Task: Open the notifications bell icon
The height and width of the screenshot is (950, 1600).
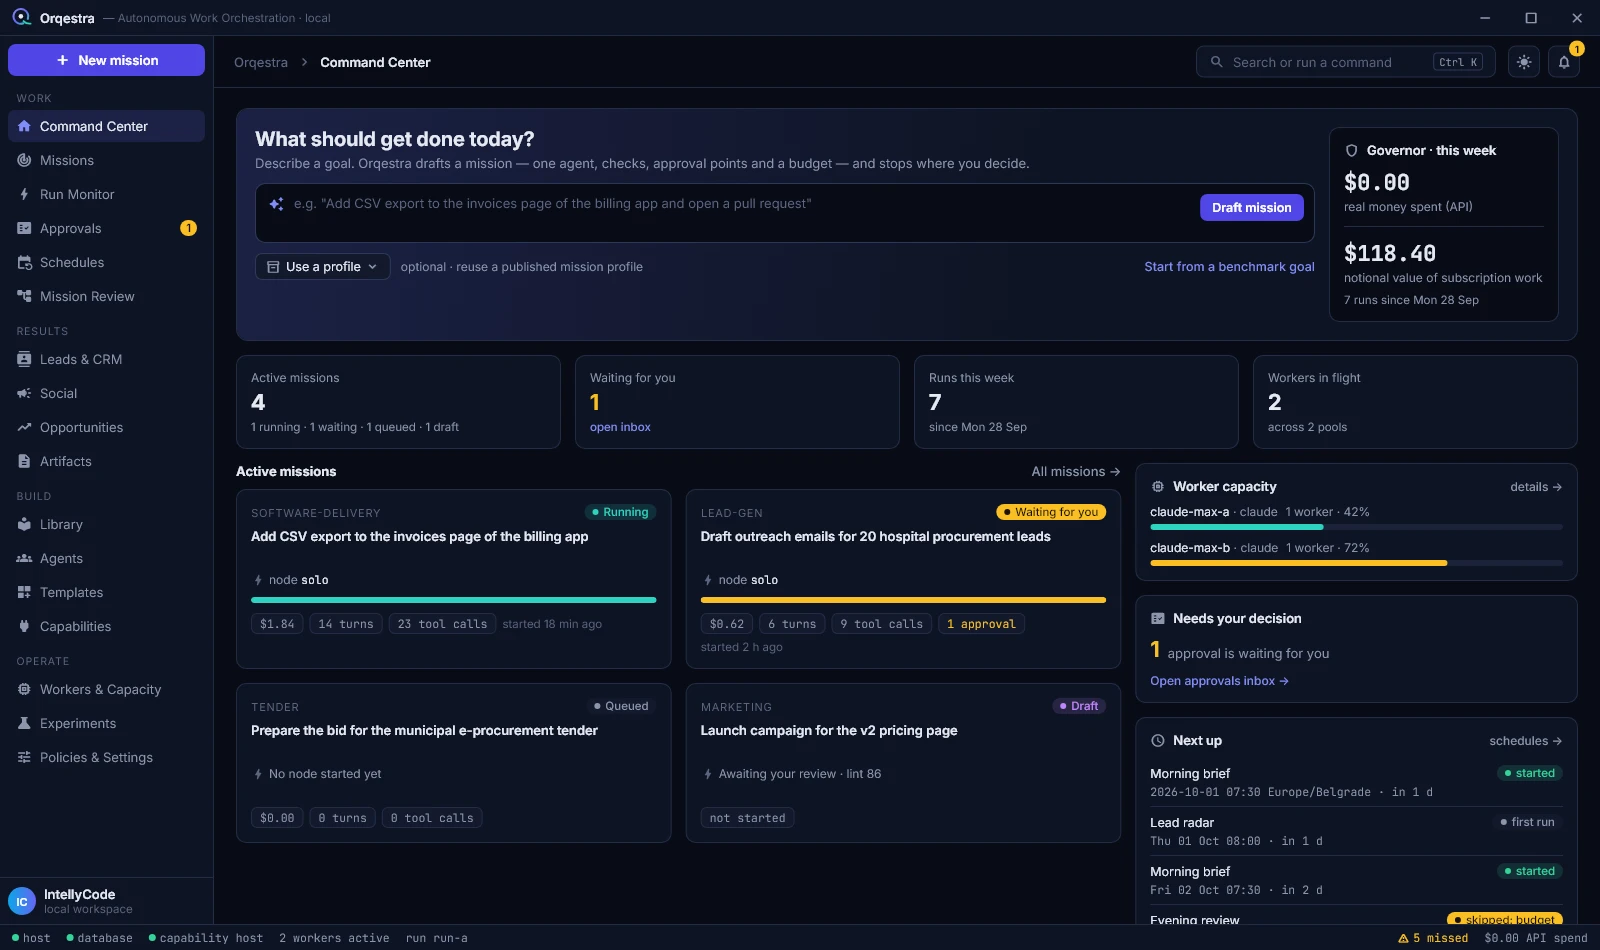Action: pyautogui.click(x=1565, y=62)
